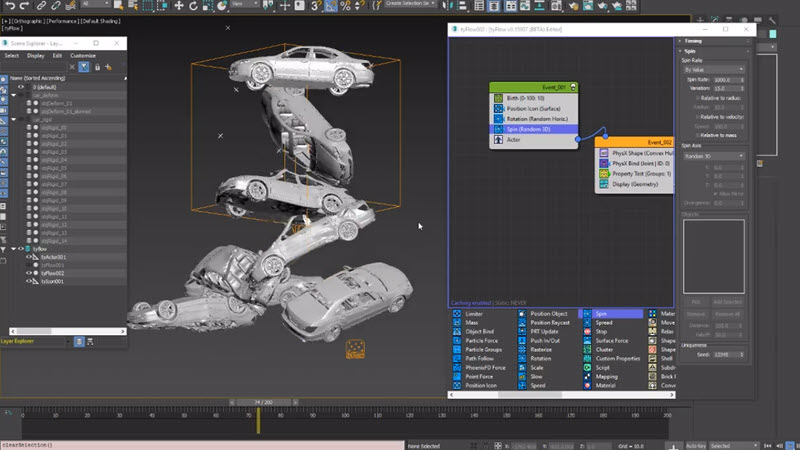Select the Actor operator in Event_001
The image size is (800, 450).
[534, 139]
